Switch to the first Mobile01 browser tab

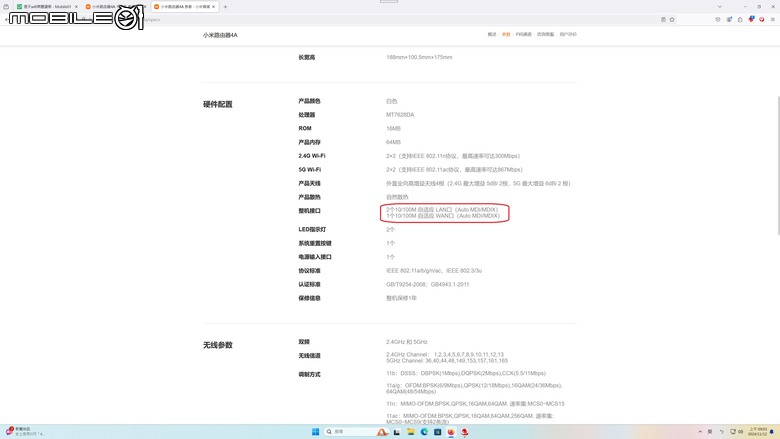pos(46,6)
